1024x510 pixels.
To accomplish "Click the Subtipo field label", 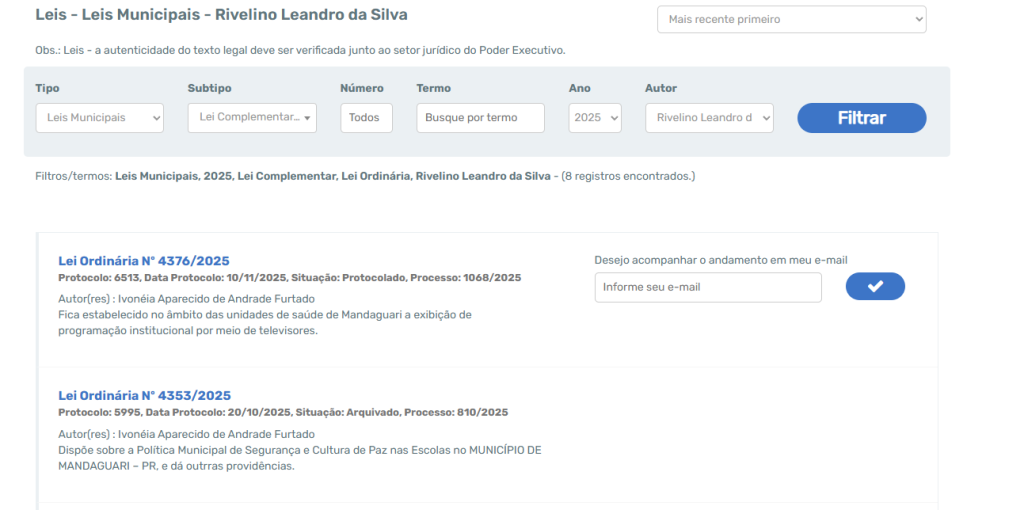I will click(209, 88).
